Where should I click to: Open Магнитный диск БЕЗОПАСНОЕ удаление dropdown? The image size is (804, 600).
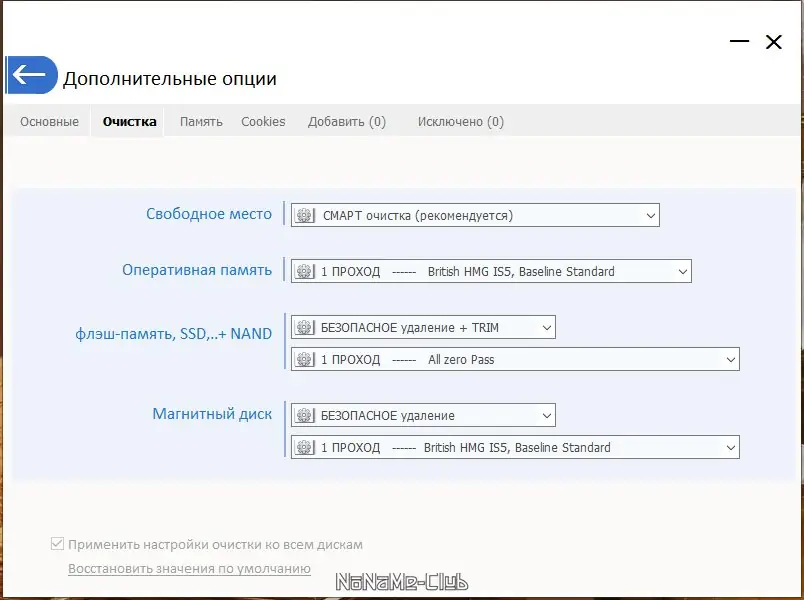click(x=547, y=415)
